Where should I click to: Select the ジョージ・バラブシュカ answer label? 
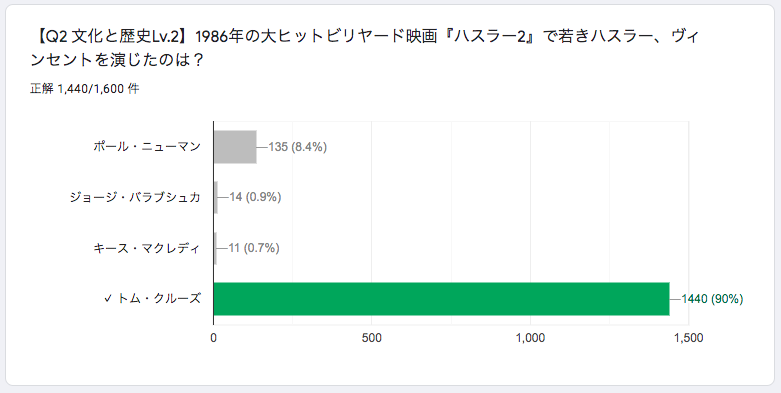(135, 197)
